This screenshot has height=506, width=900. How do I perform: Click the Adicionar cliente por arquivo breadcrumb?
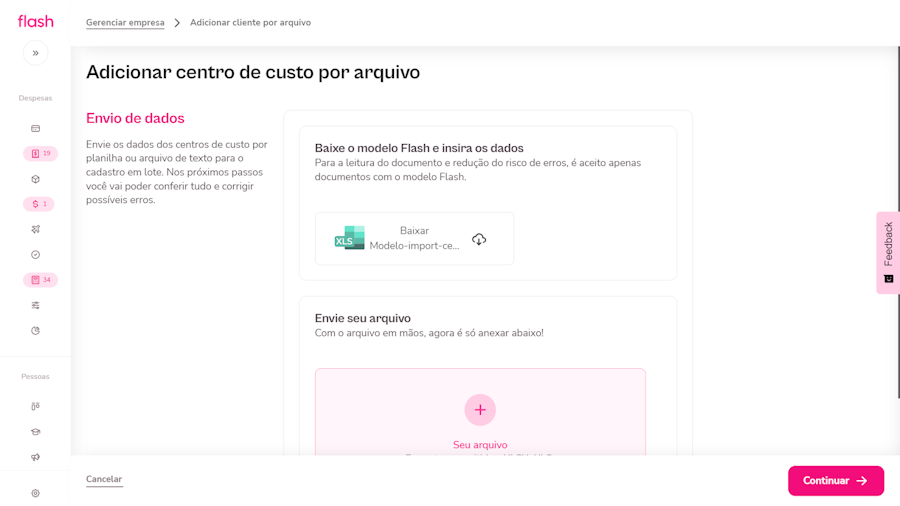pos(250,22)
